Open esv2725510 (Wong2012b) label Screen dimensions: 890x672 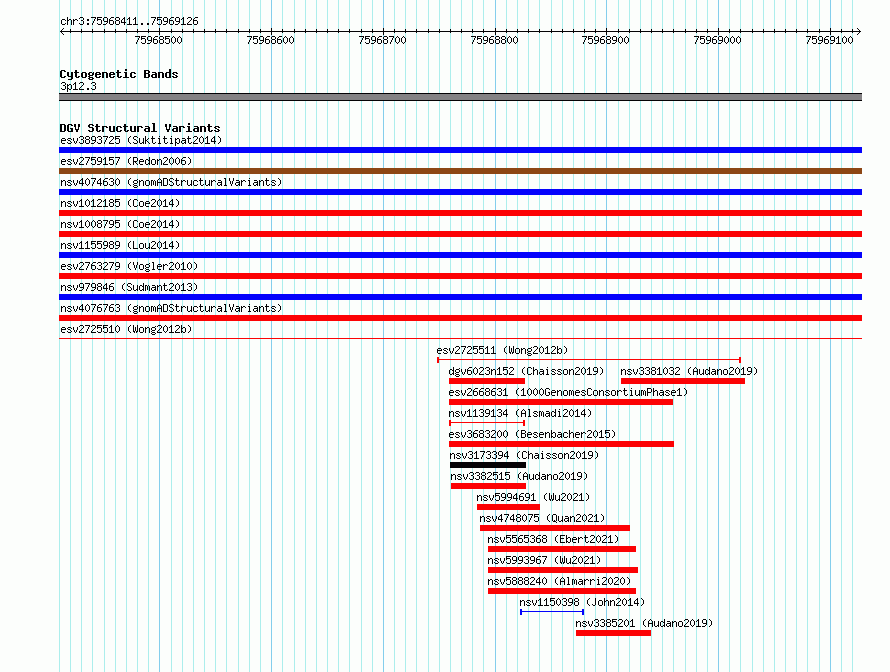(x=126, y=329)
